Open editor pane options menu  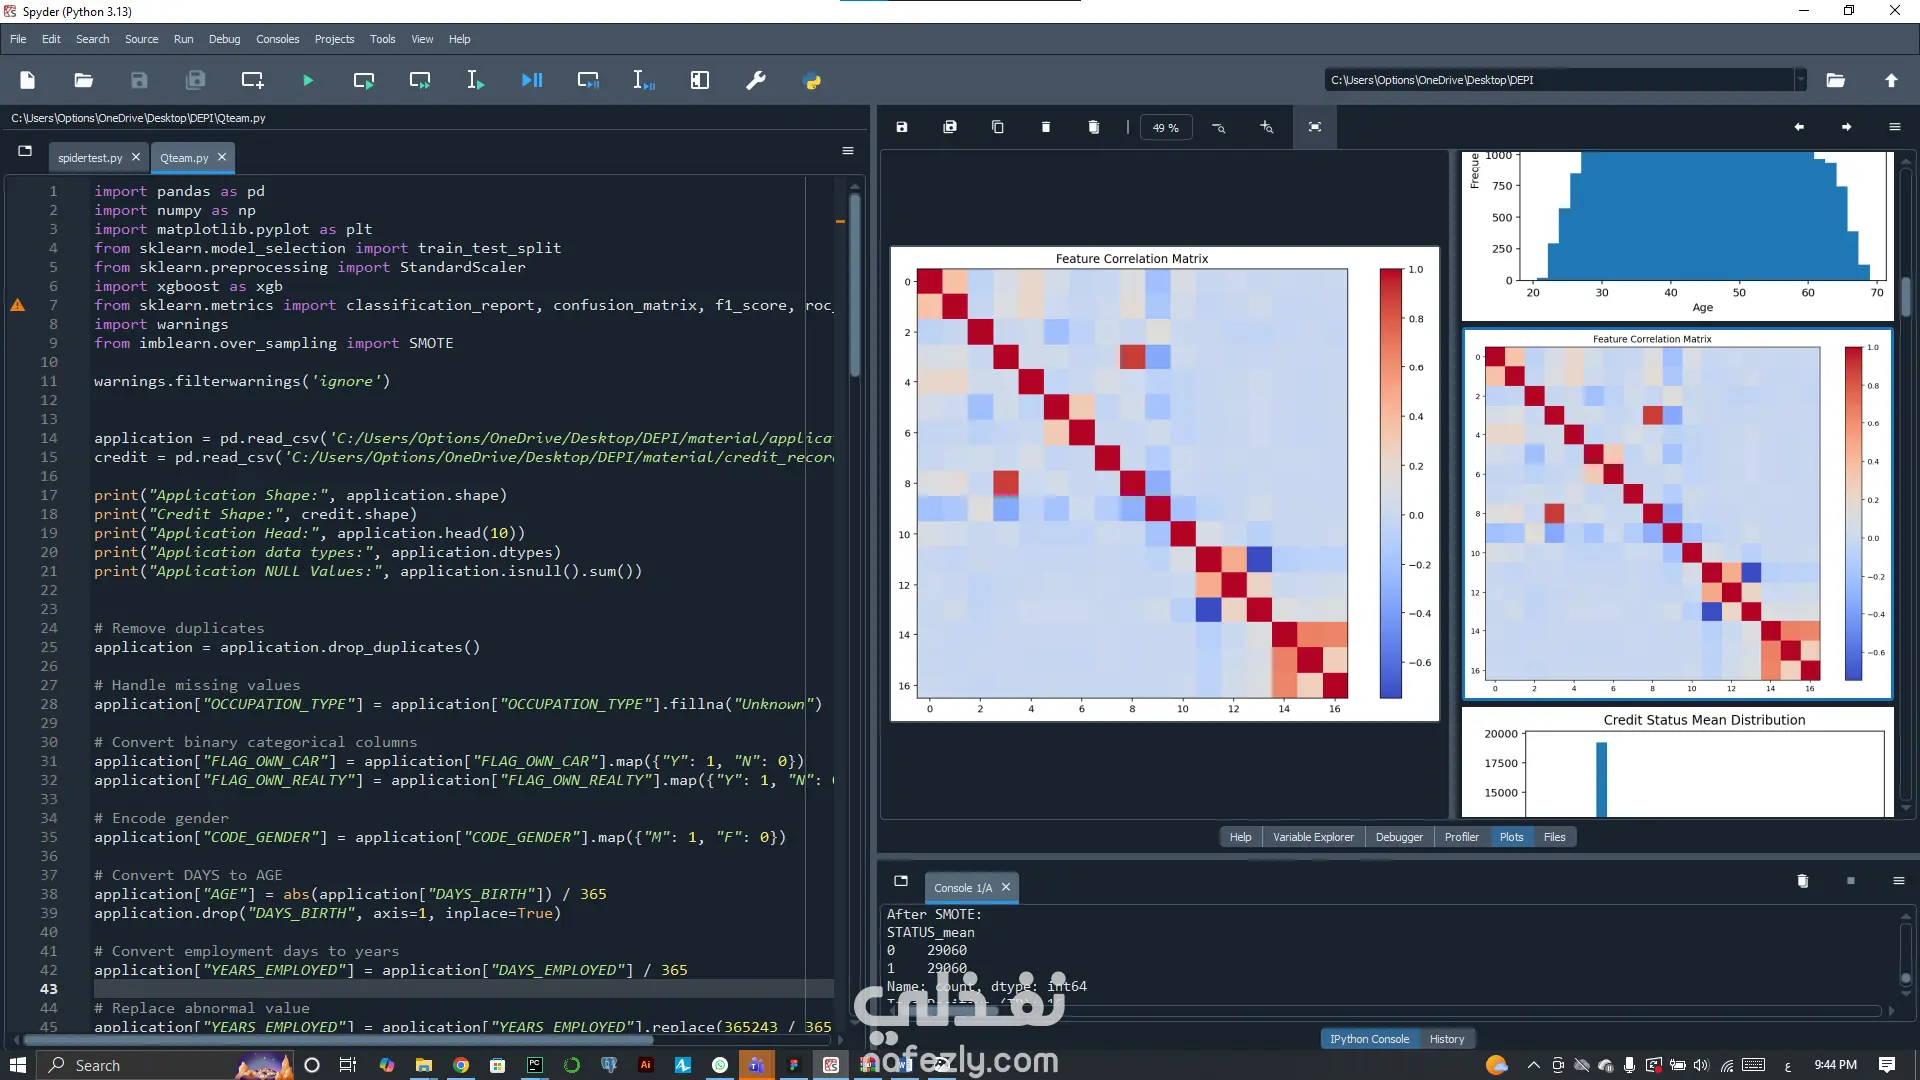pyautogui.click(x=848, y=151)
